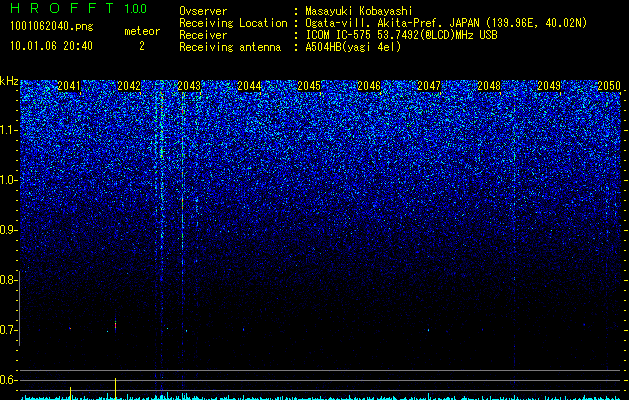This screenshot has height=400, width=629.
Task: Click the 2044 time marker
Action: tap(249, 86)
